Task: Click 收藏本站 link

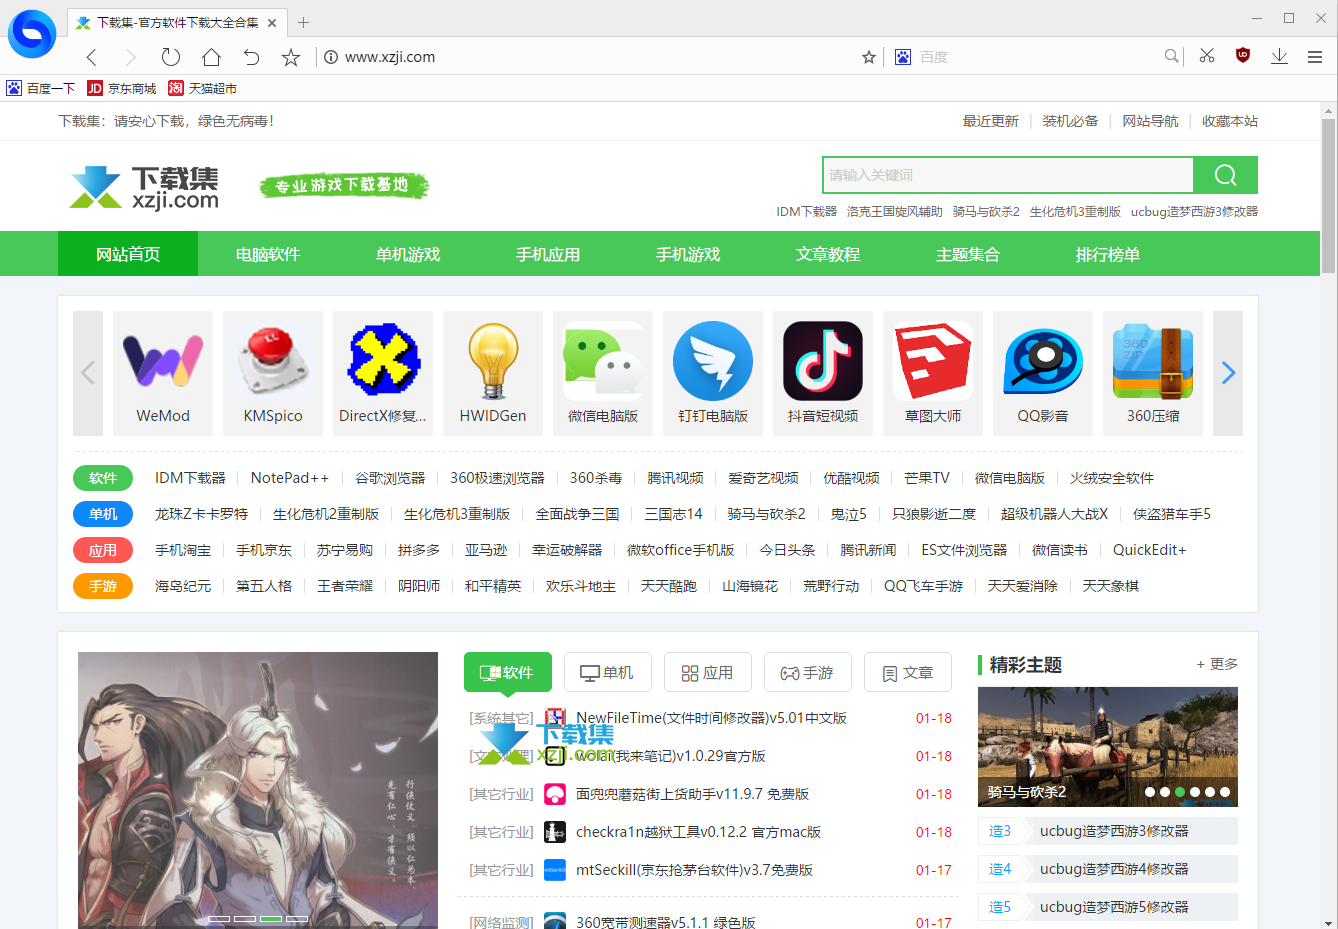Action: [1230, 121]
